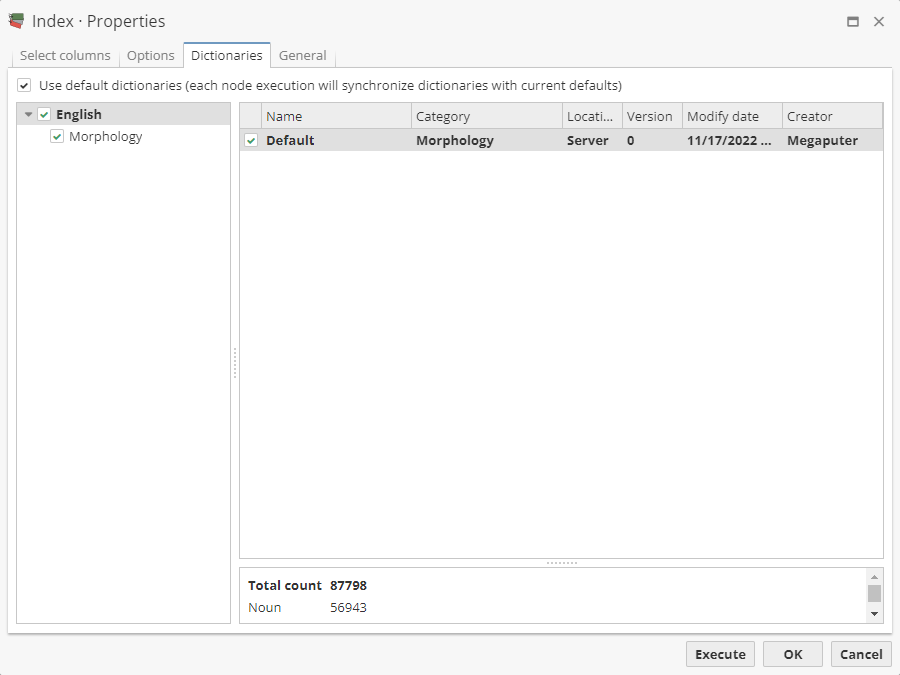This screenshot has height=675, width=900.
Task: Select the Dictionaries tab
Action: [226, 56]
